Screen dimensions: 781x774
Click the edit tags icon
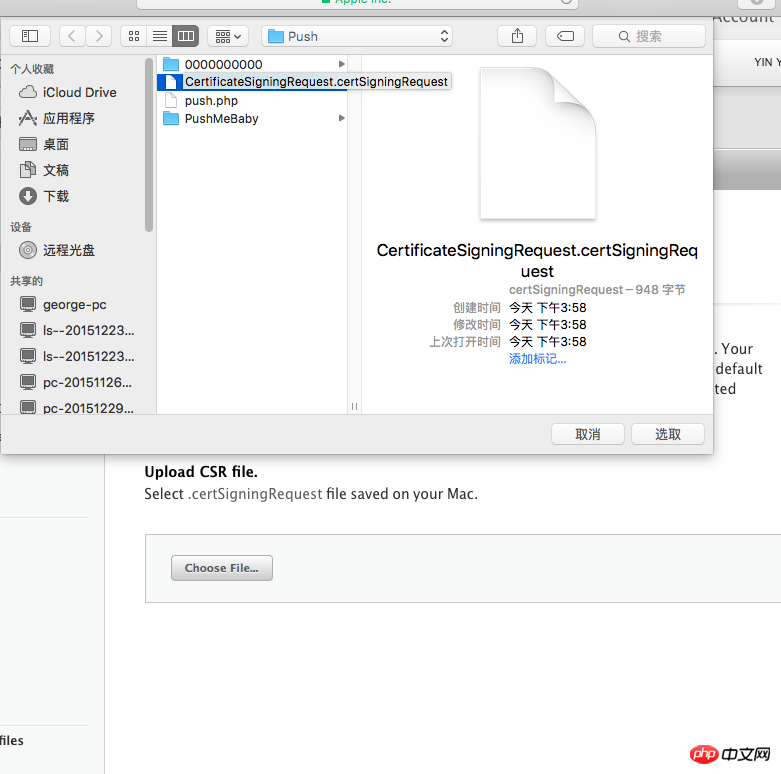[x=565, y=36]
